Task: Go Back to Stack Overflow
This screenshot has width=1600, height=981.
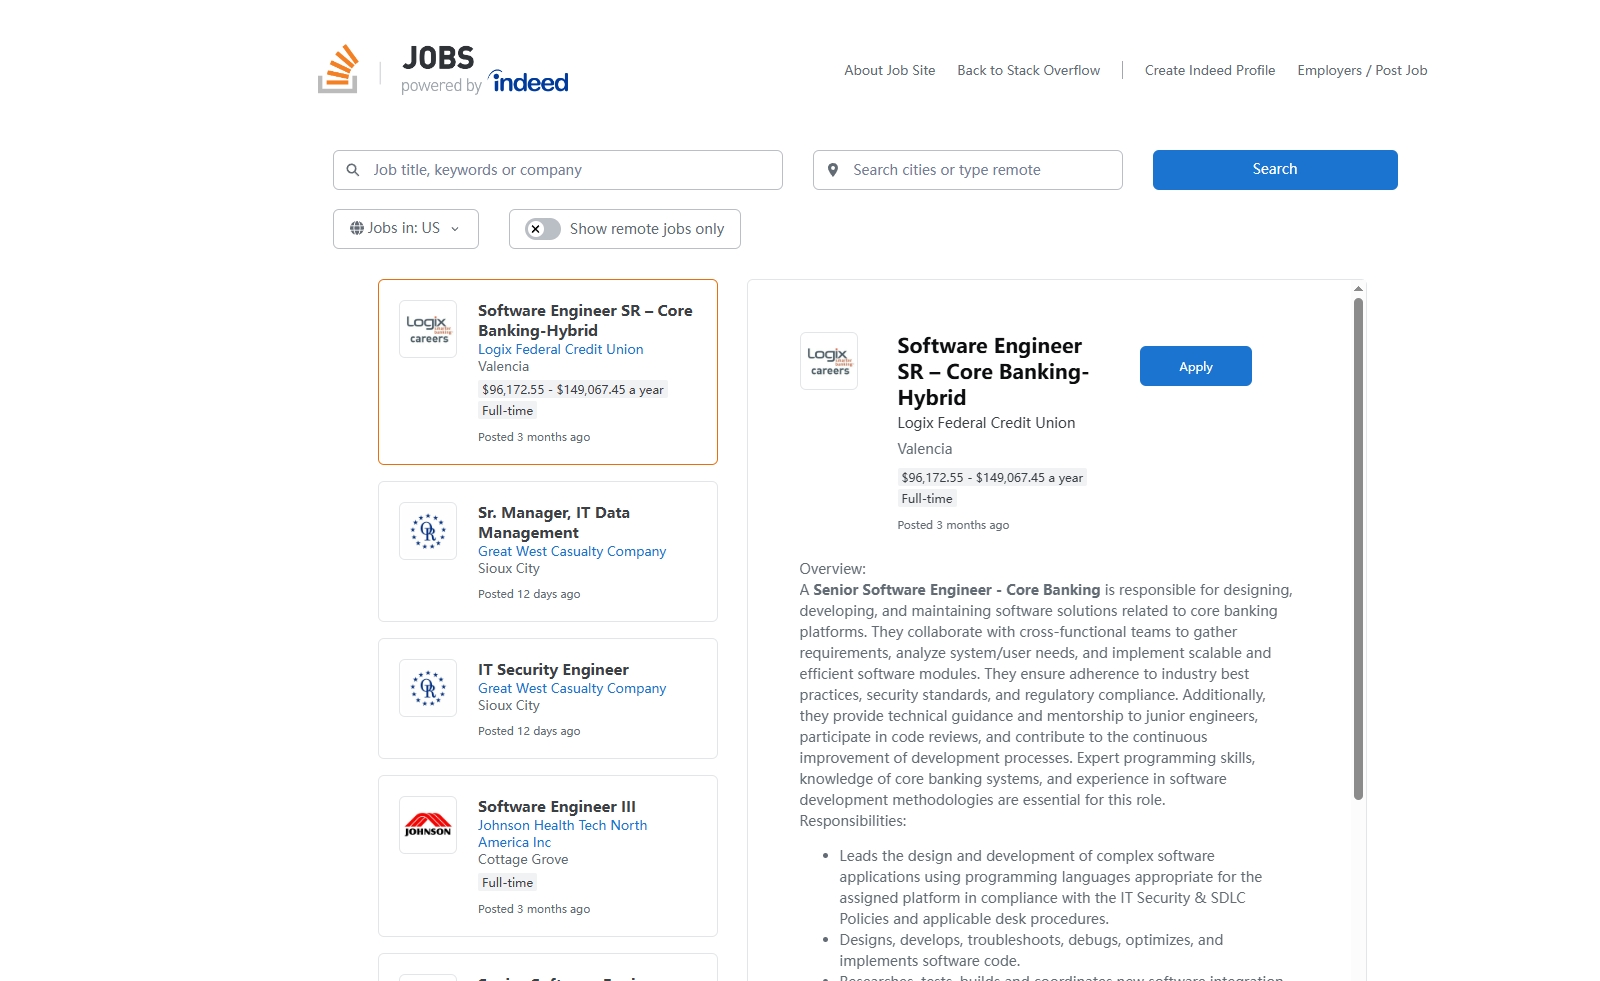Action: tap(1028, 70)
